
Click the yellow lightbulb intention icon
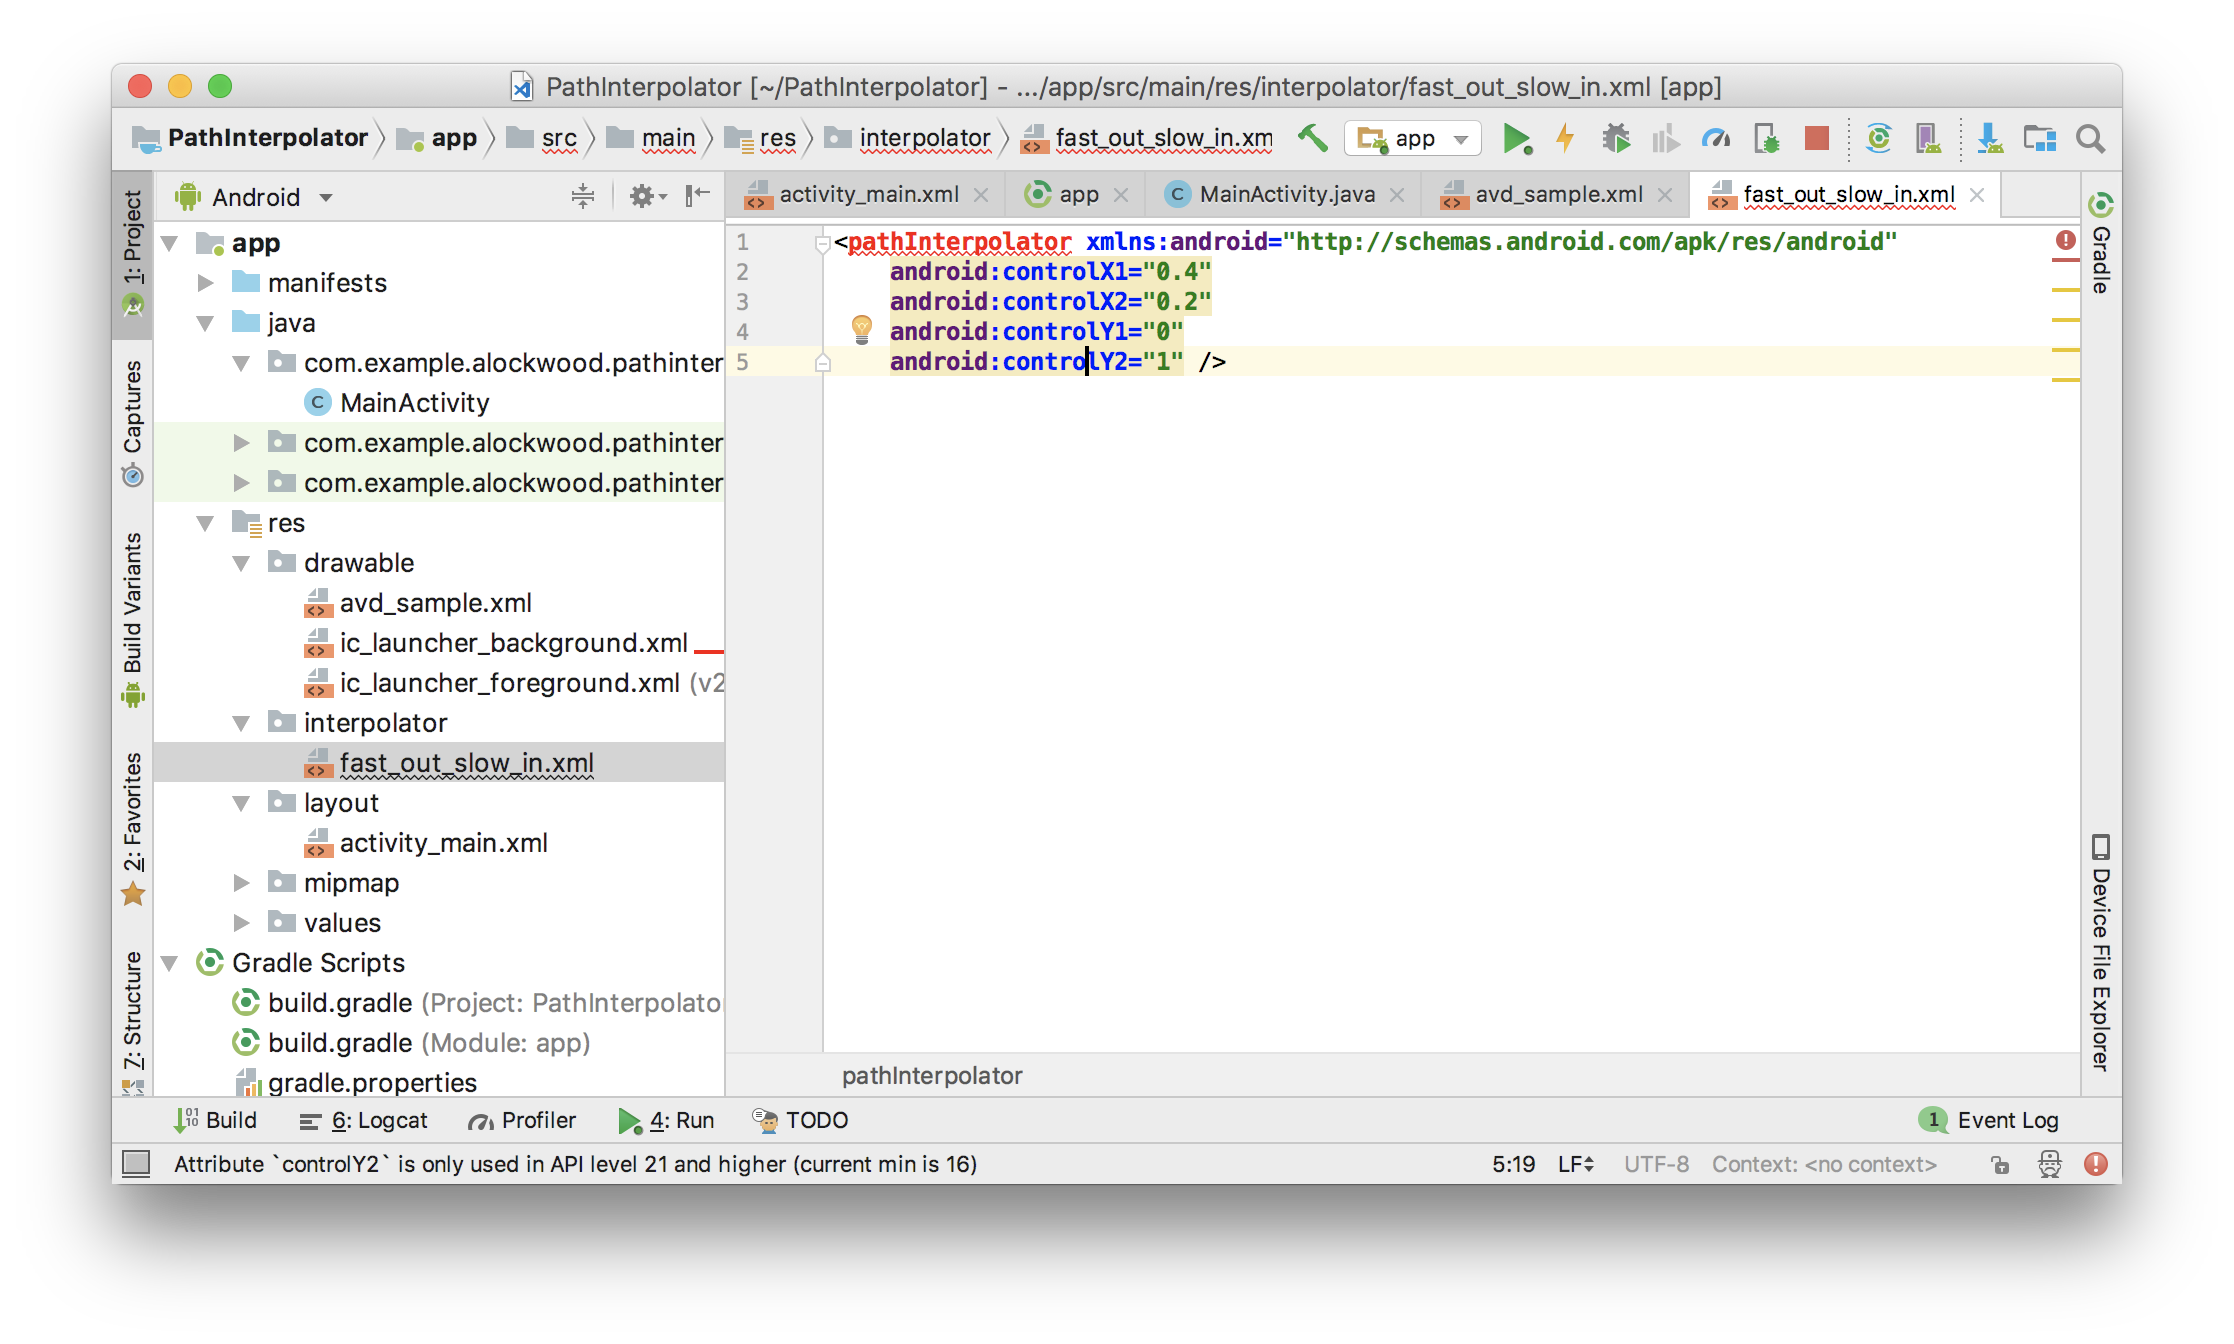point(861,328)
